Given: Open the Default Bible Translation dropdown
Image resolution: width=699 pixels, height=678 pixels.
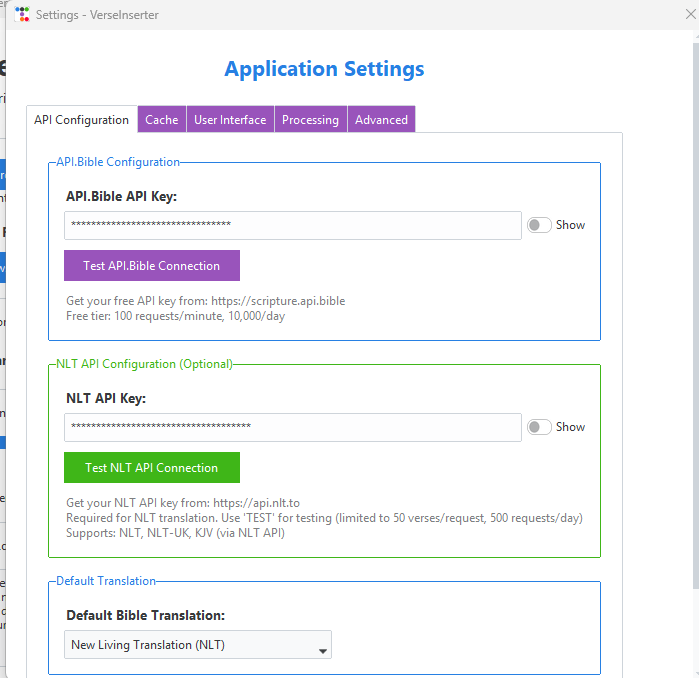Looking at the screenshot, I should [x=198, y=645].
